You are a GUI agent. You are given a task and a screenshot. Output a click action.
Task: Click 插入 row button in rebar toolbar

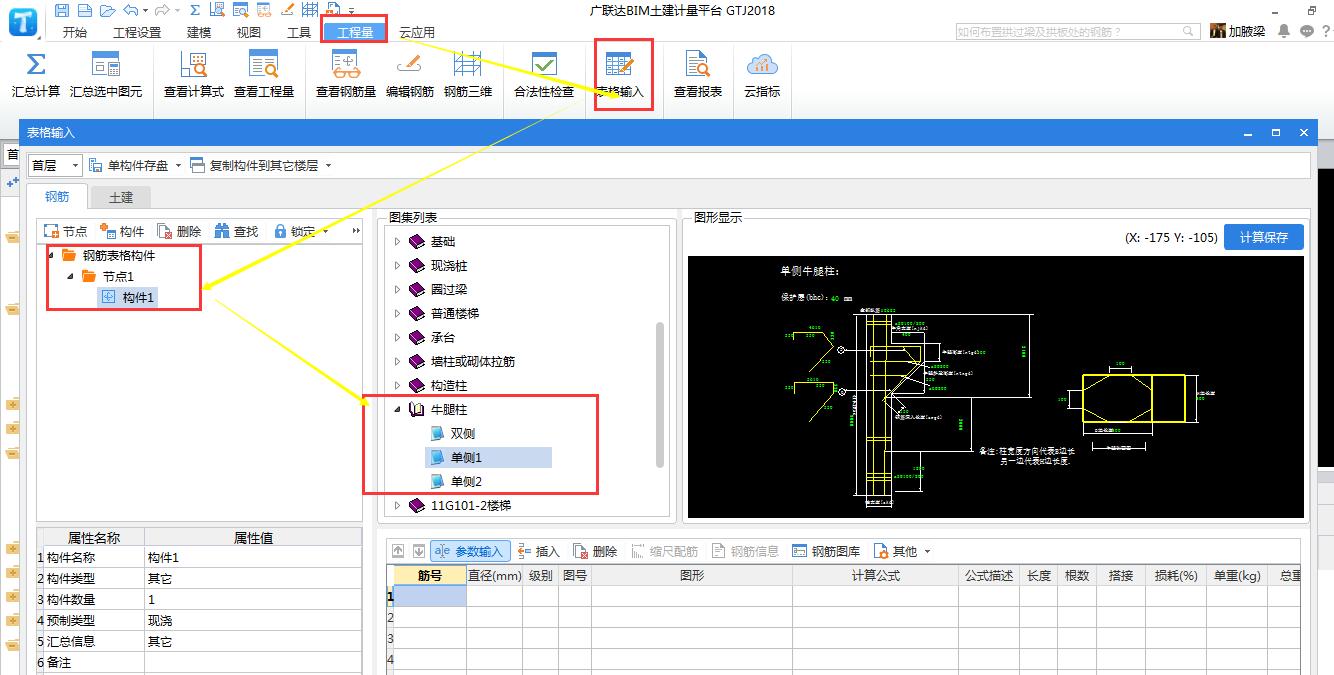pyautogui.click(x=539, y=551)
